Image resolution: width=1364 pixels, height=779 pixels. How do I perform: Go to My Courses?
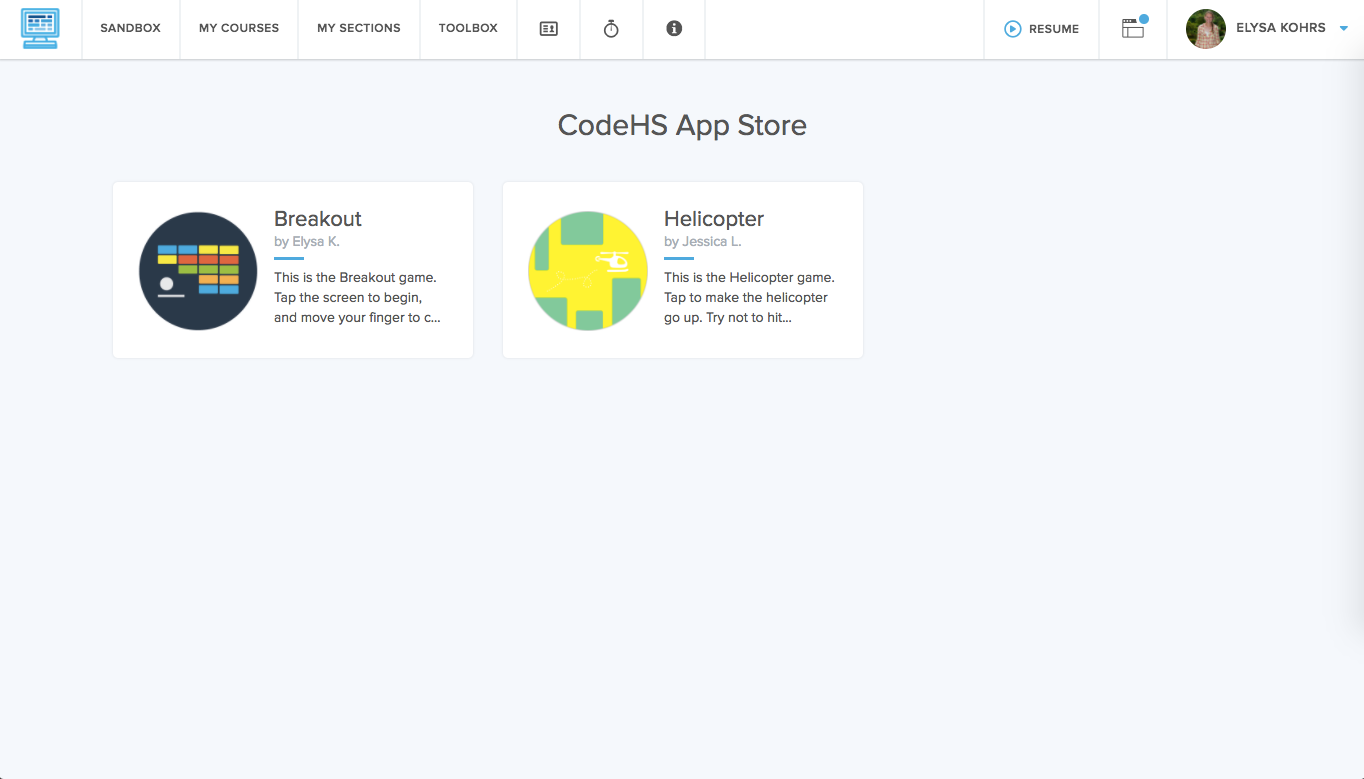coord(239,29)
